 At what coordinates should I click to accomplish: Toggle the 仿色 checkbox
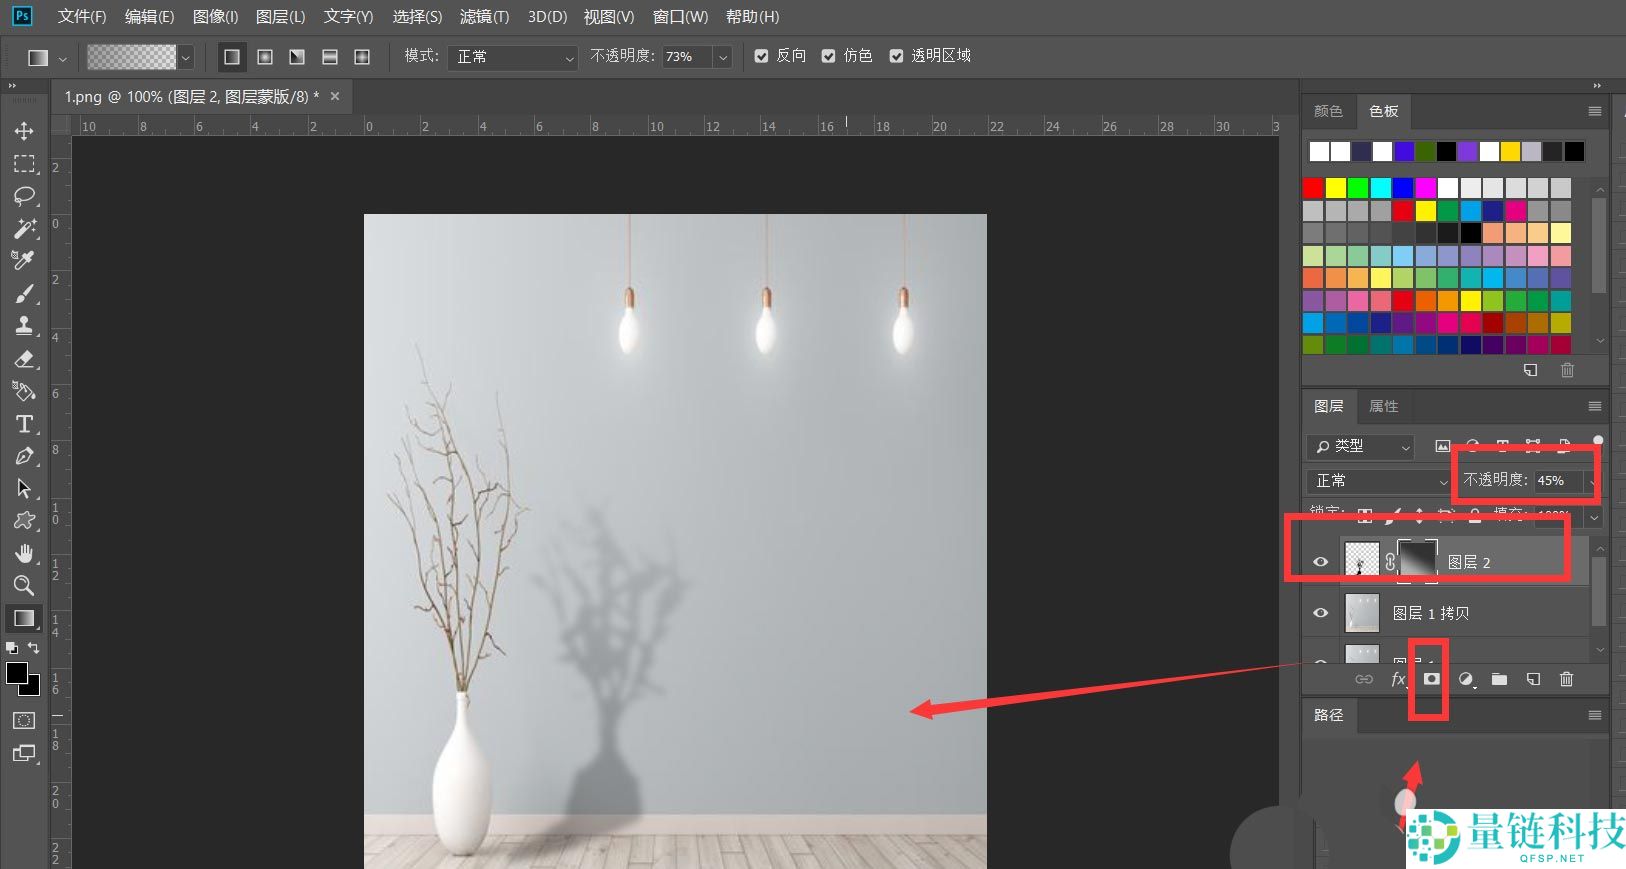tap(829, 56)
